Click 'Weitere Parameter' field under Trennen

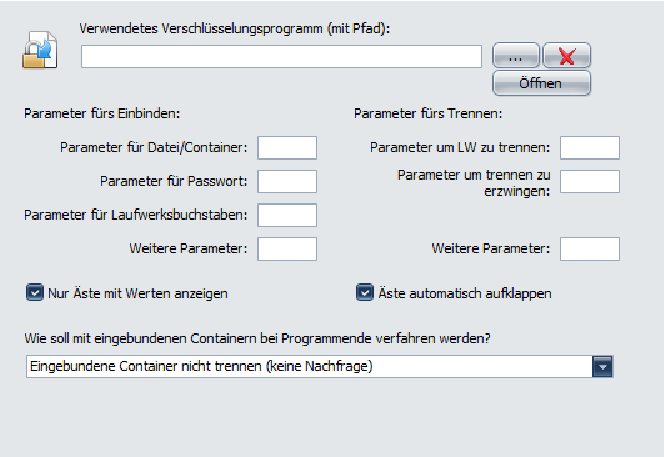(x=590, y=248)
